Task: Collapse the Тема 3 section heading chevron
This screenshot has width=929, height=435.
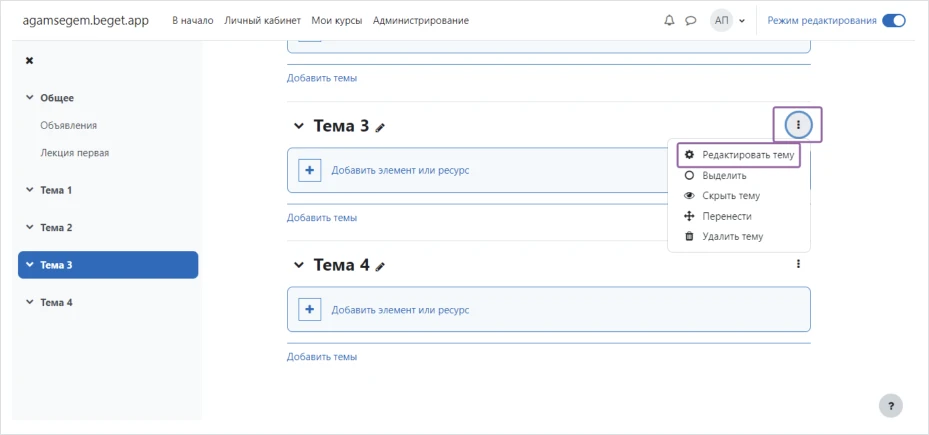Action: (x=297, y=126)
